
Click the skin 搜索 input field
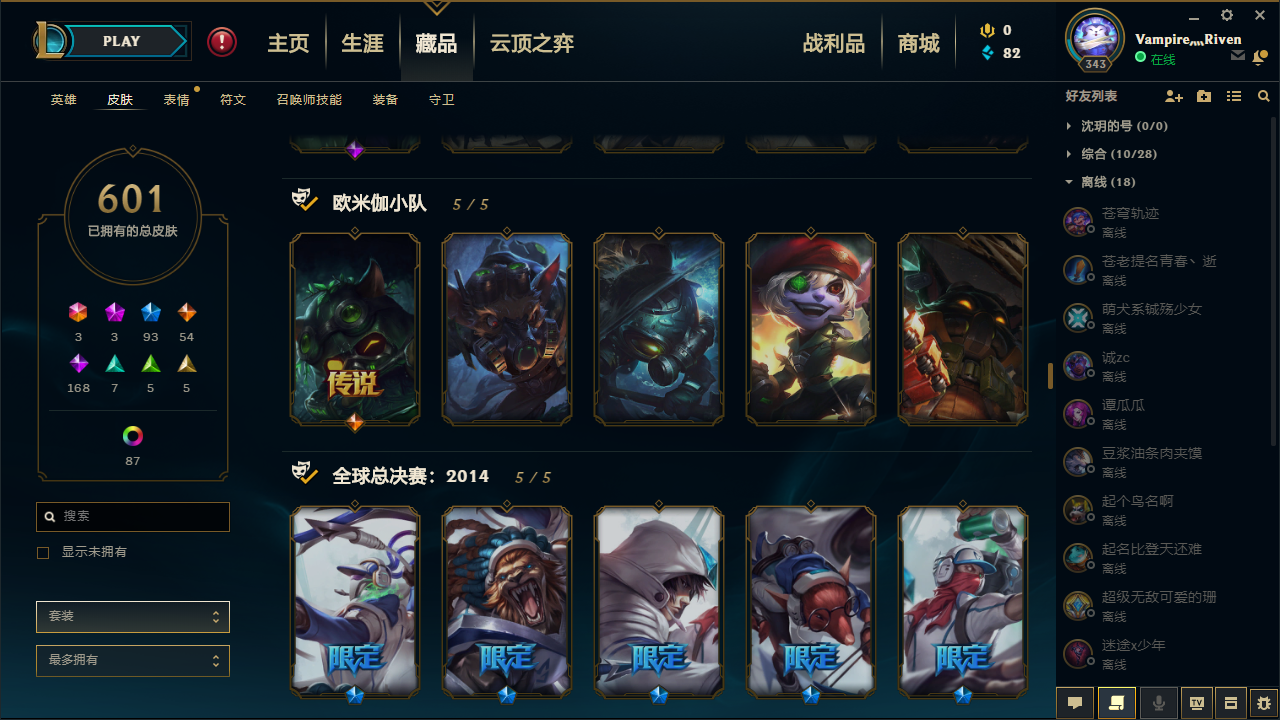point(133,517)
